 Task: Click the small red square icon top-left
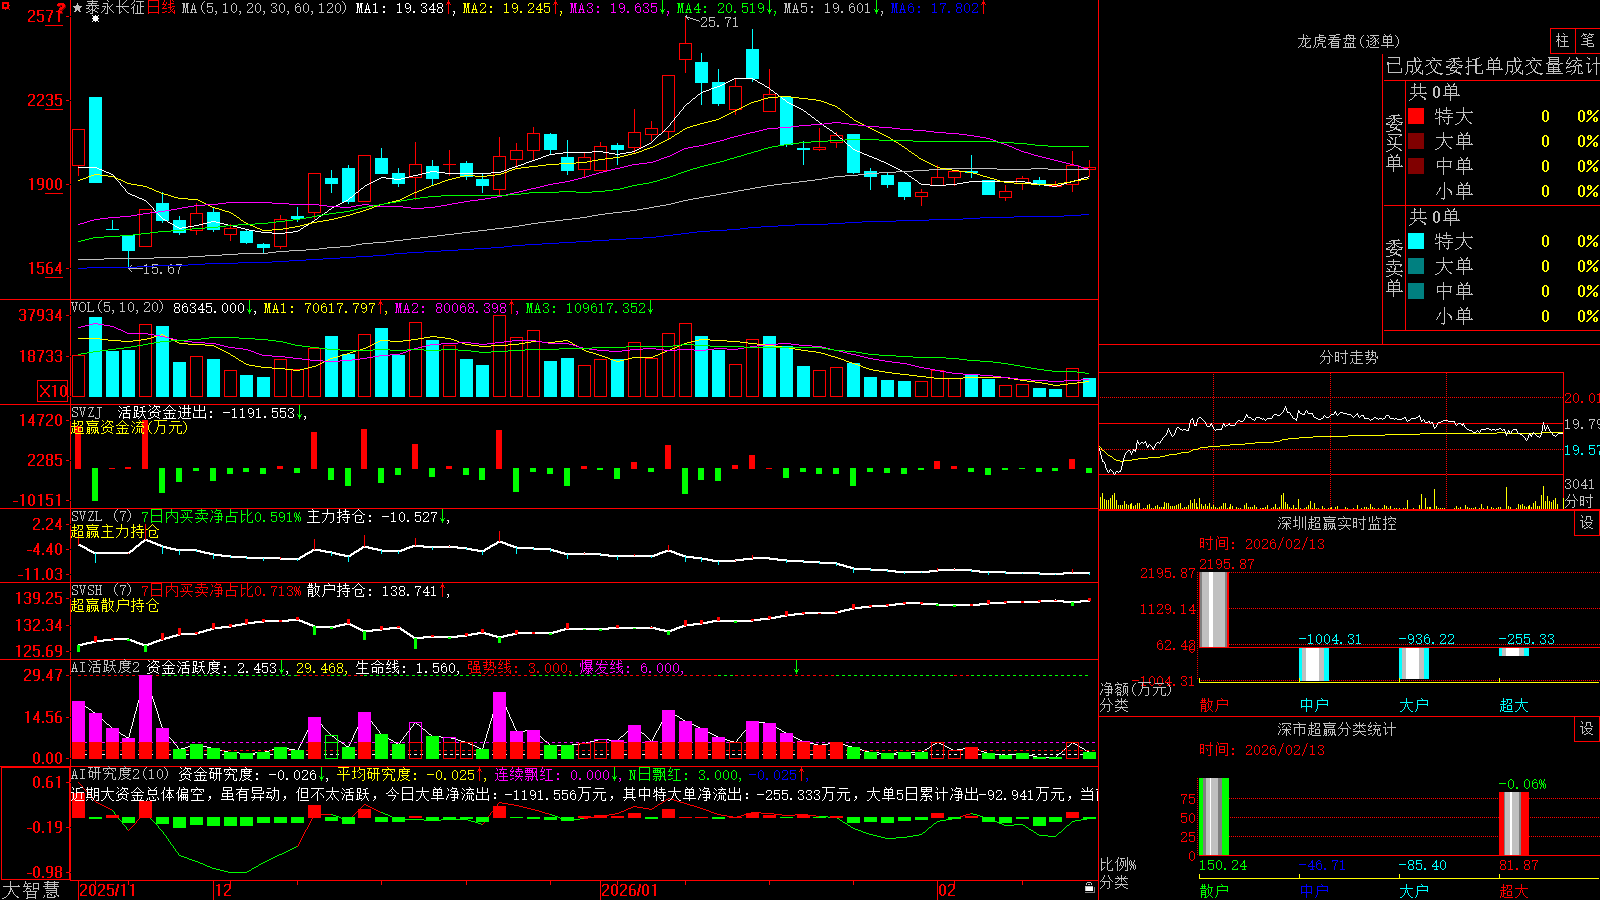pyautogui.click(x=4, y=4)
